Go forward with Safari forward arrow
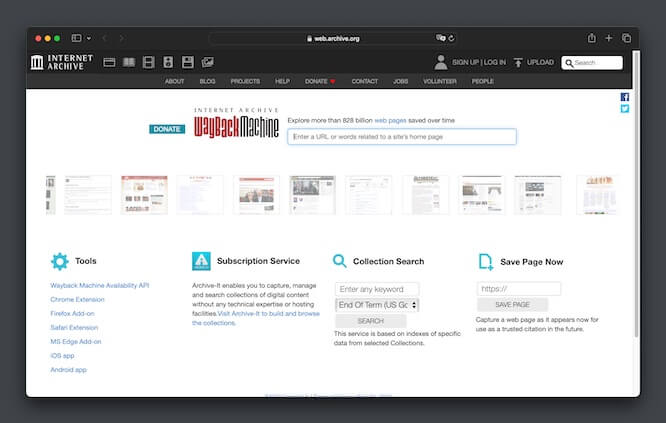This screenshot has width=666, height=423. point(122,38)
